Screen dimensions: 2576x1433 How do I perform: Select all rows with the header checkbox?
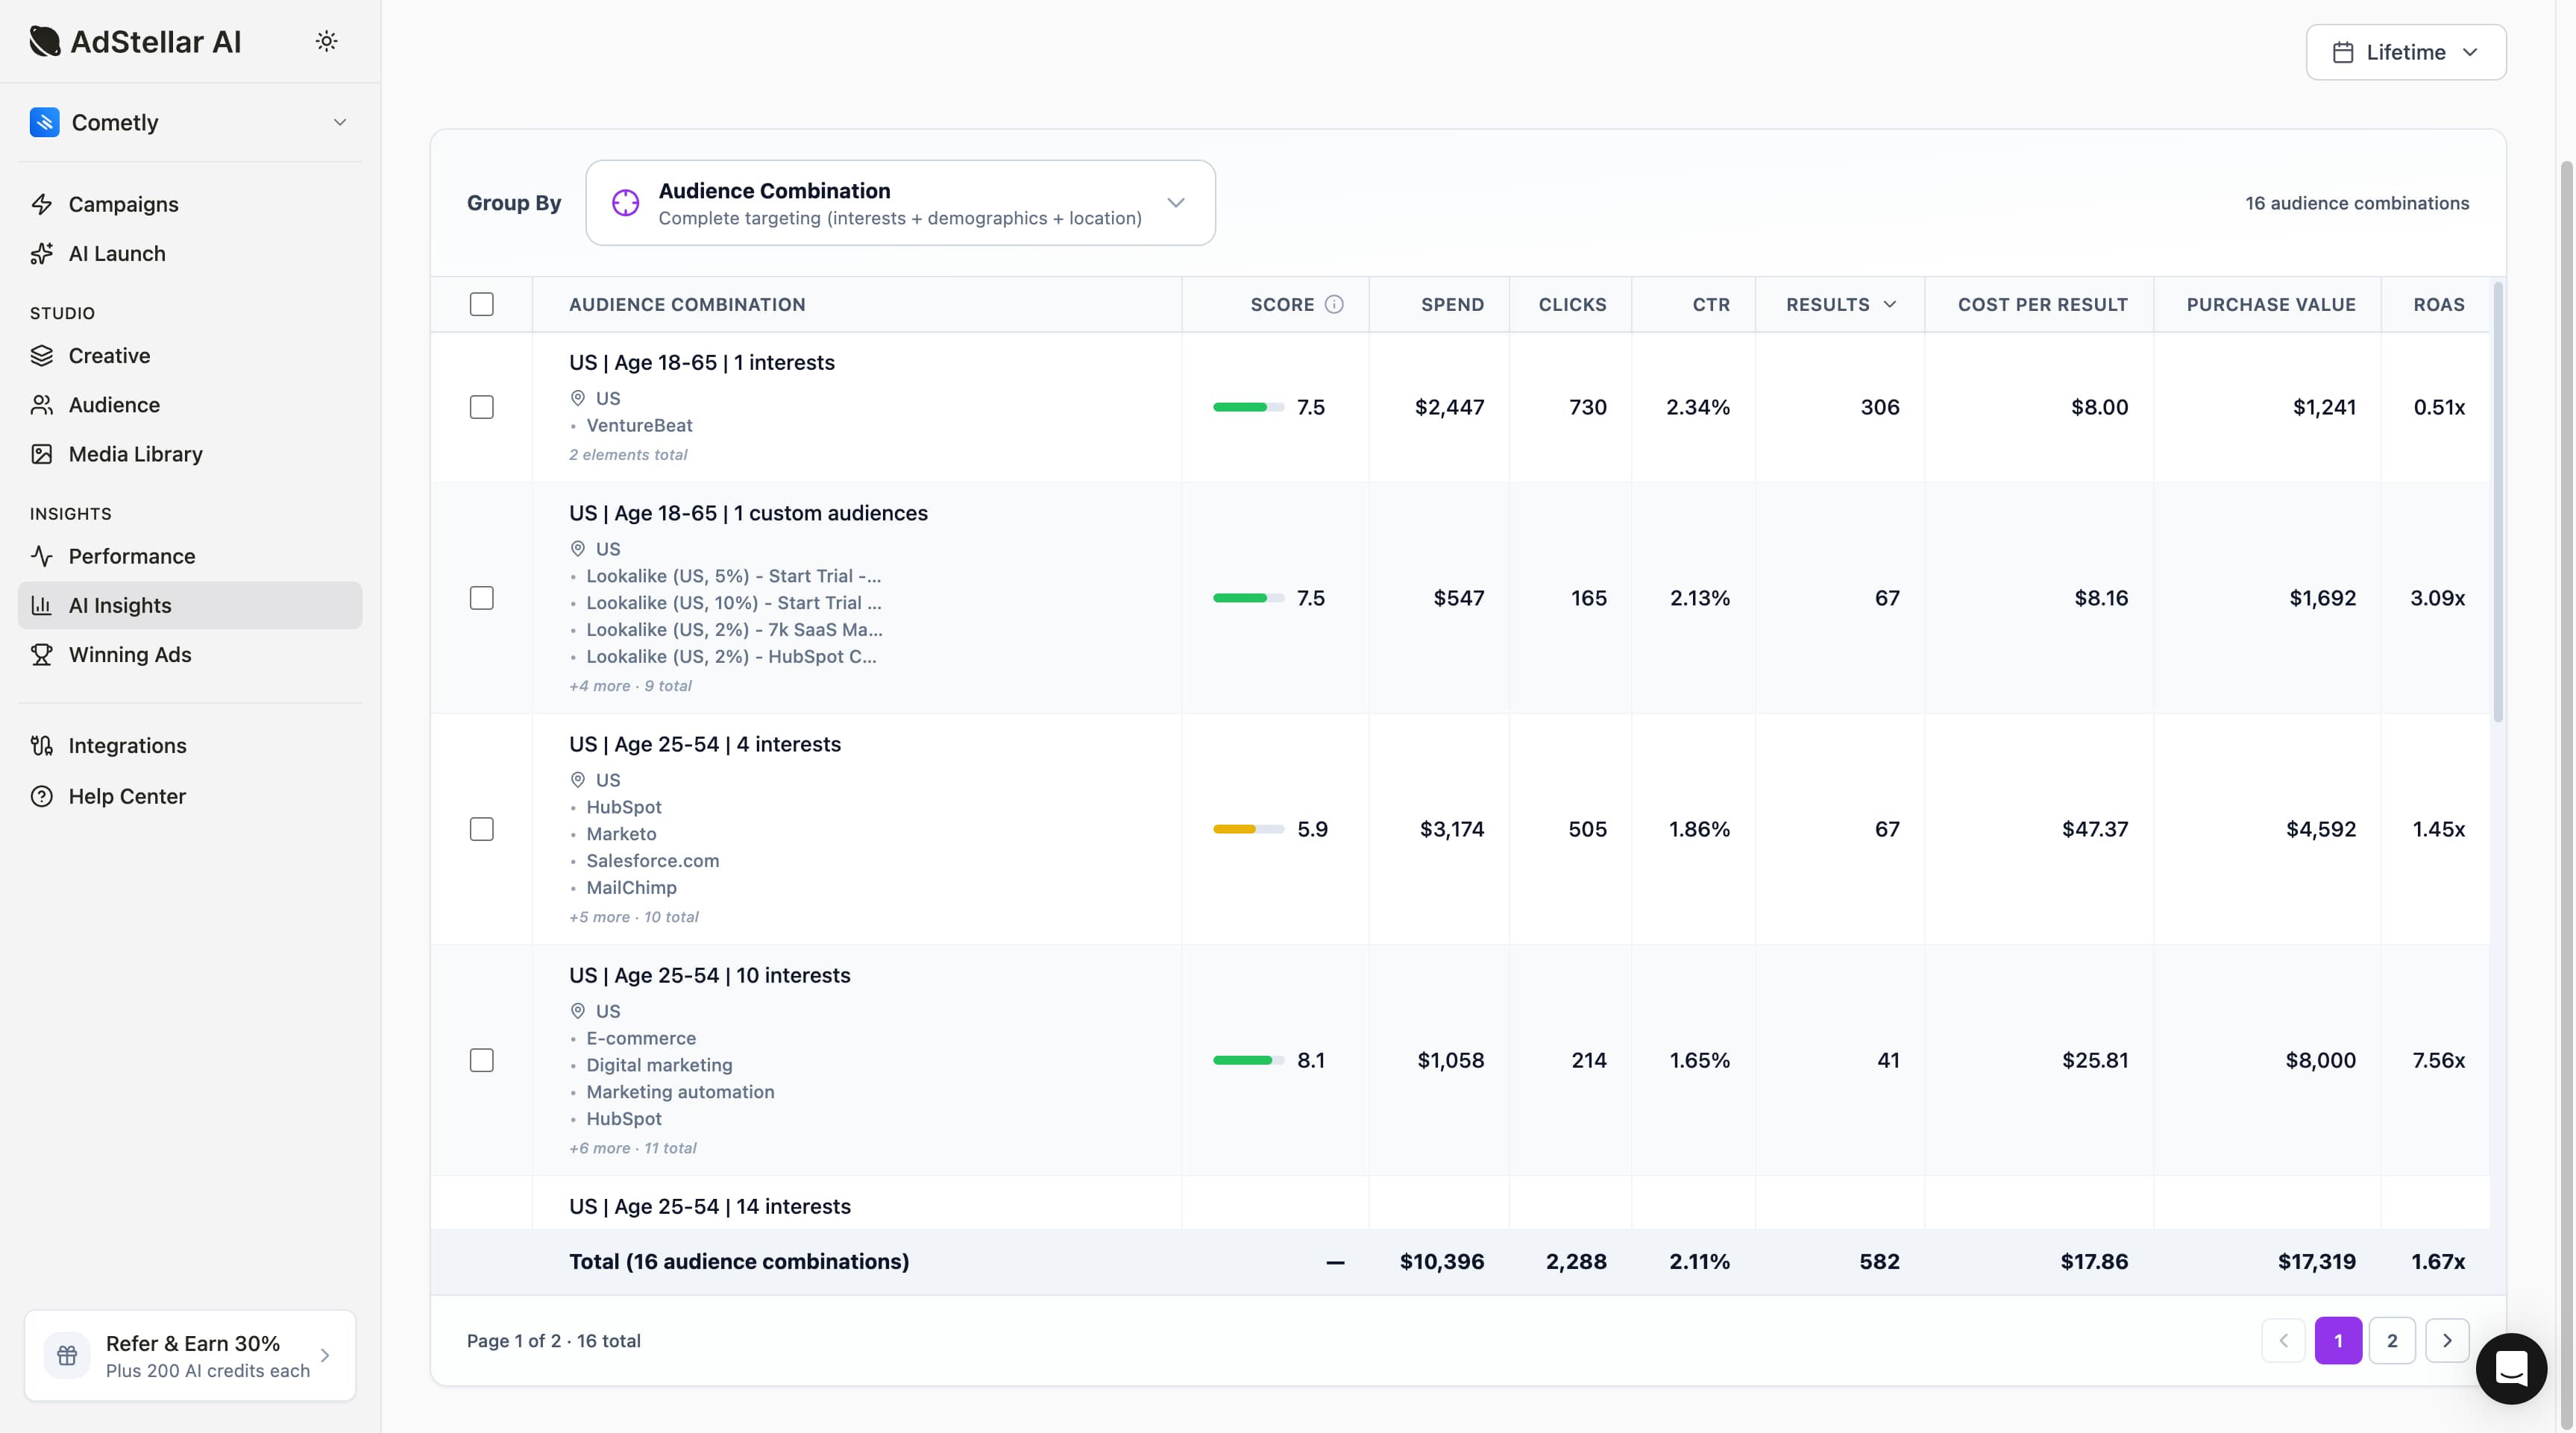click(x=482, y=304)
